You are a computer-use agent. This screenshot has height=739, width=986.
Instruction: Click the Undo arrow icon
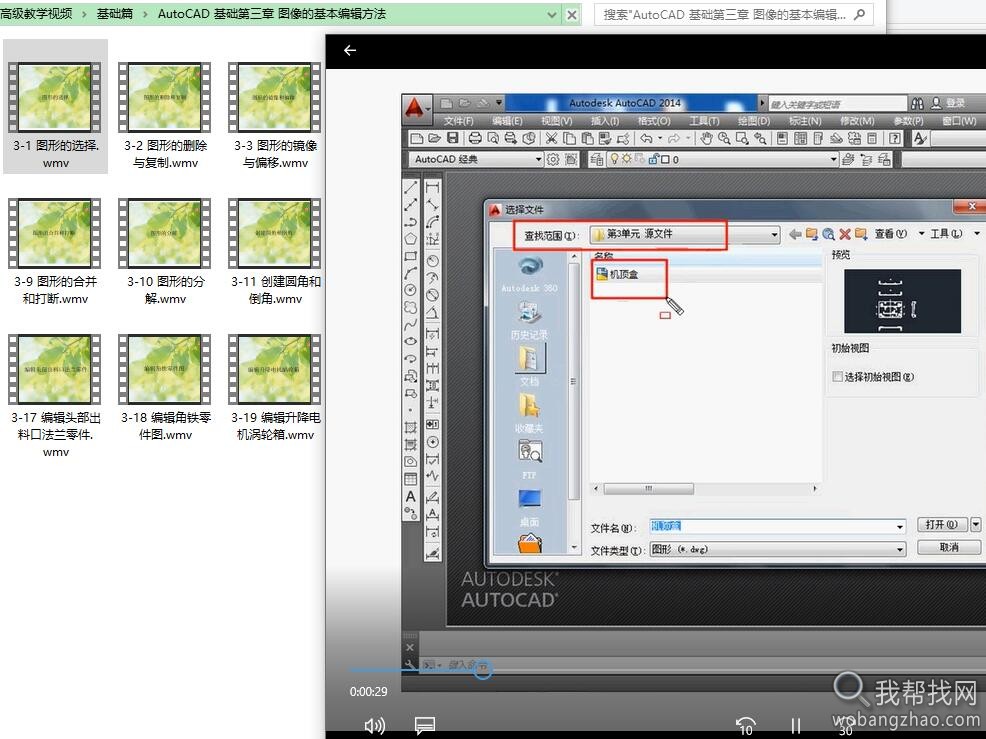point(646,138)
